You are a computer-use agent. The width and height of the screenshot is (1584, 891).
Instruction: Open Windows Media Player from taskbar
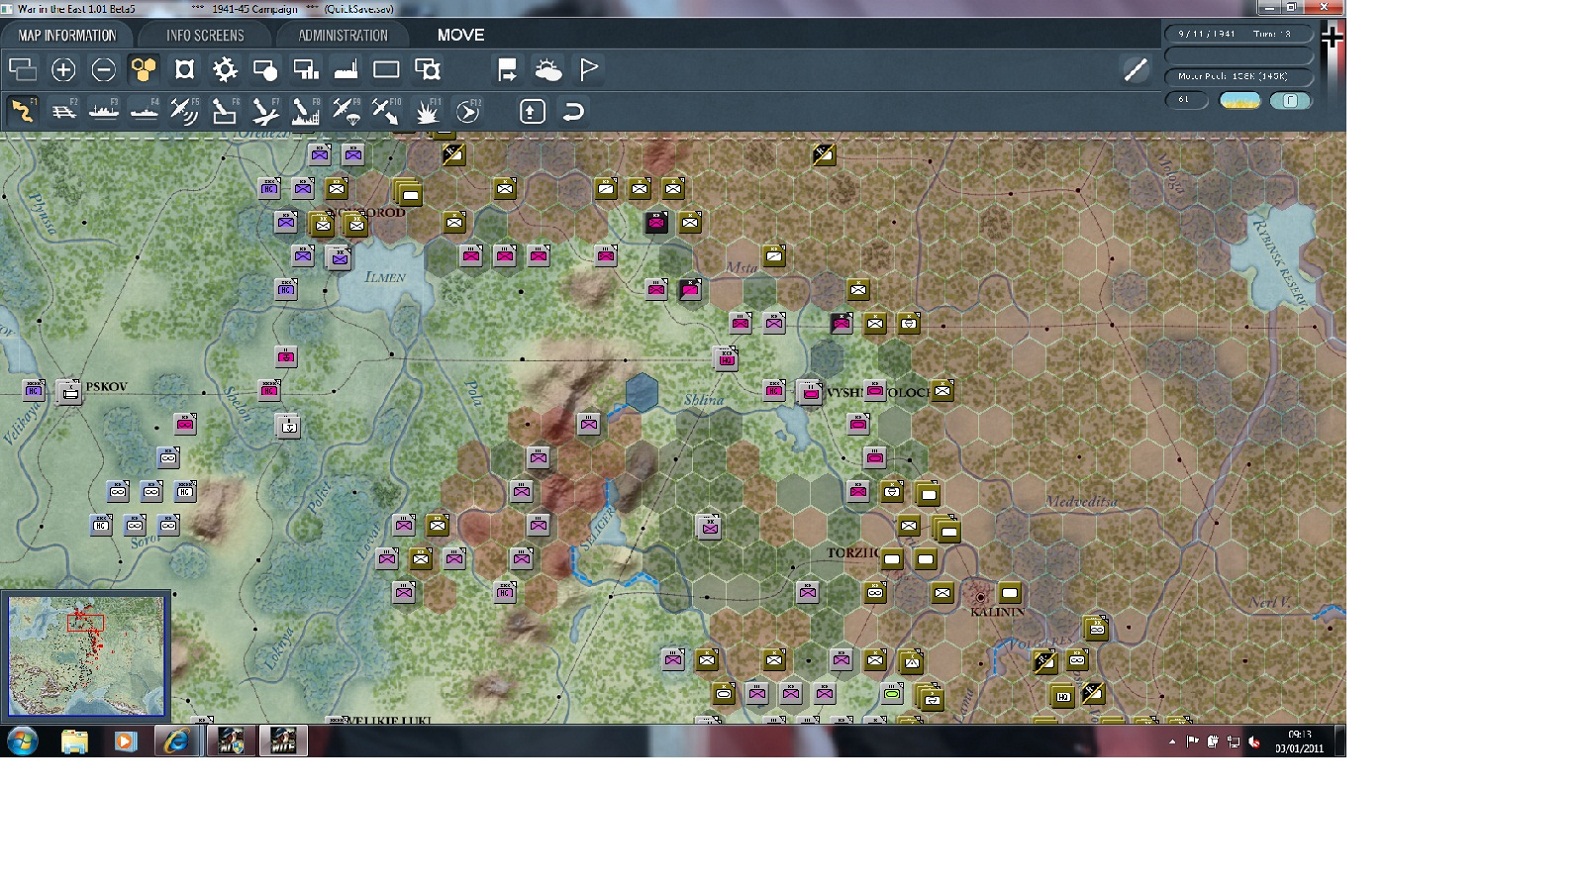[125, 741]
